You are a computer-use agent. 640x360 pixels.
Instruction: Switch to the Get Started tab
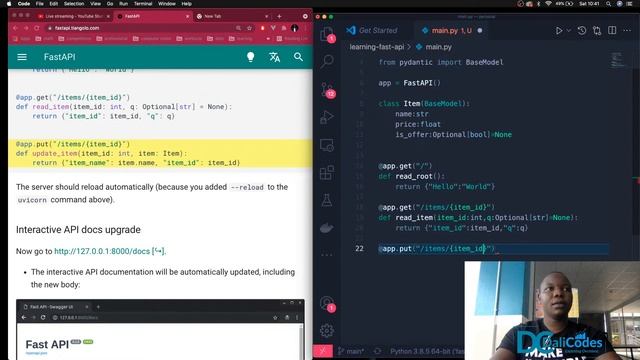[x=371, y=31]
